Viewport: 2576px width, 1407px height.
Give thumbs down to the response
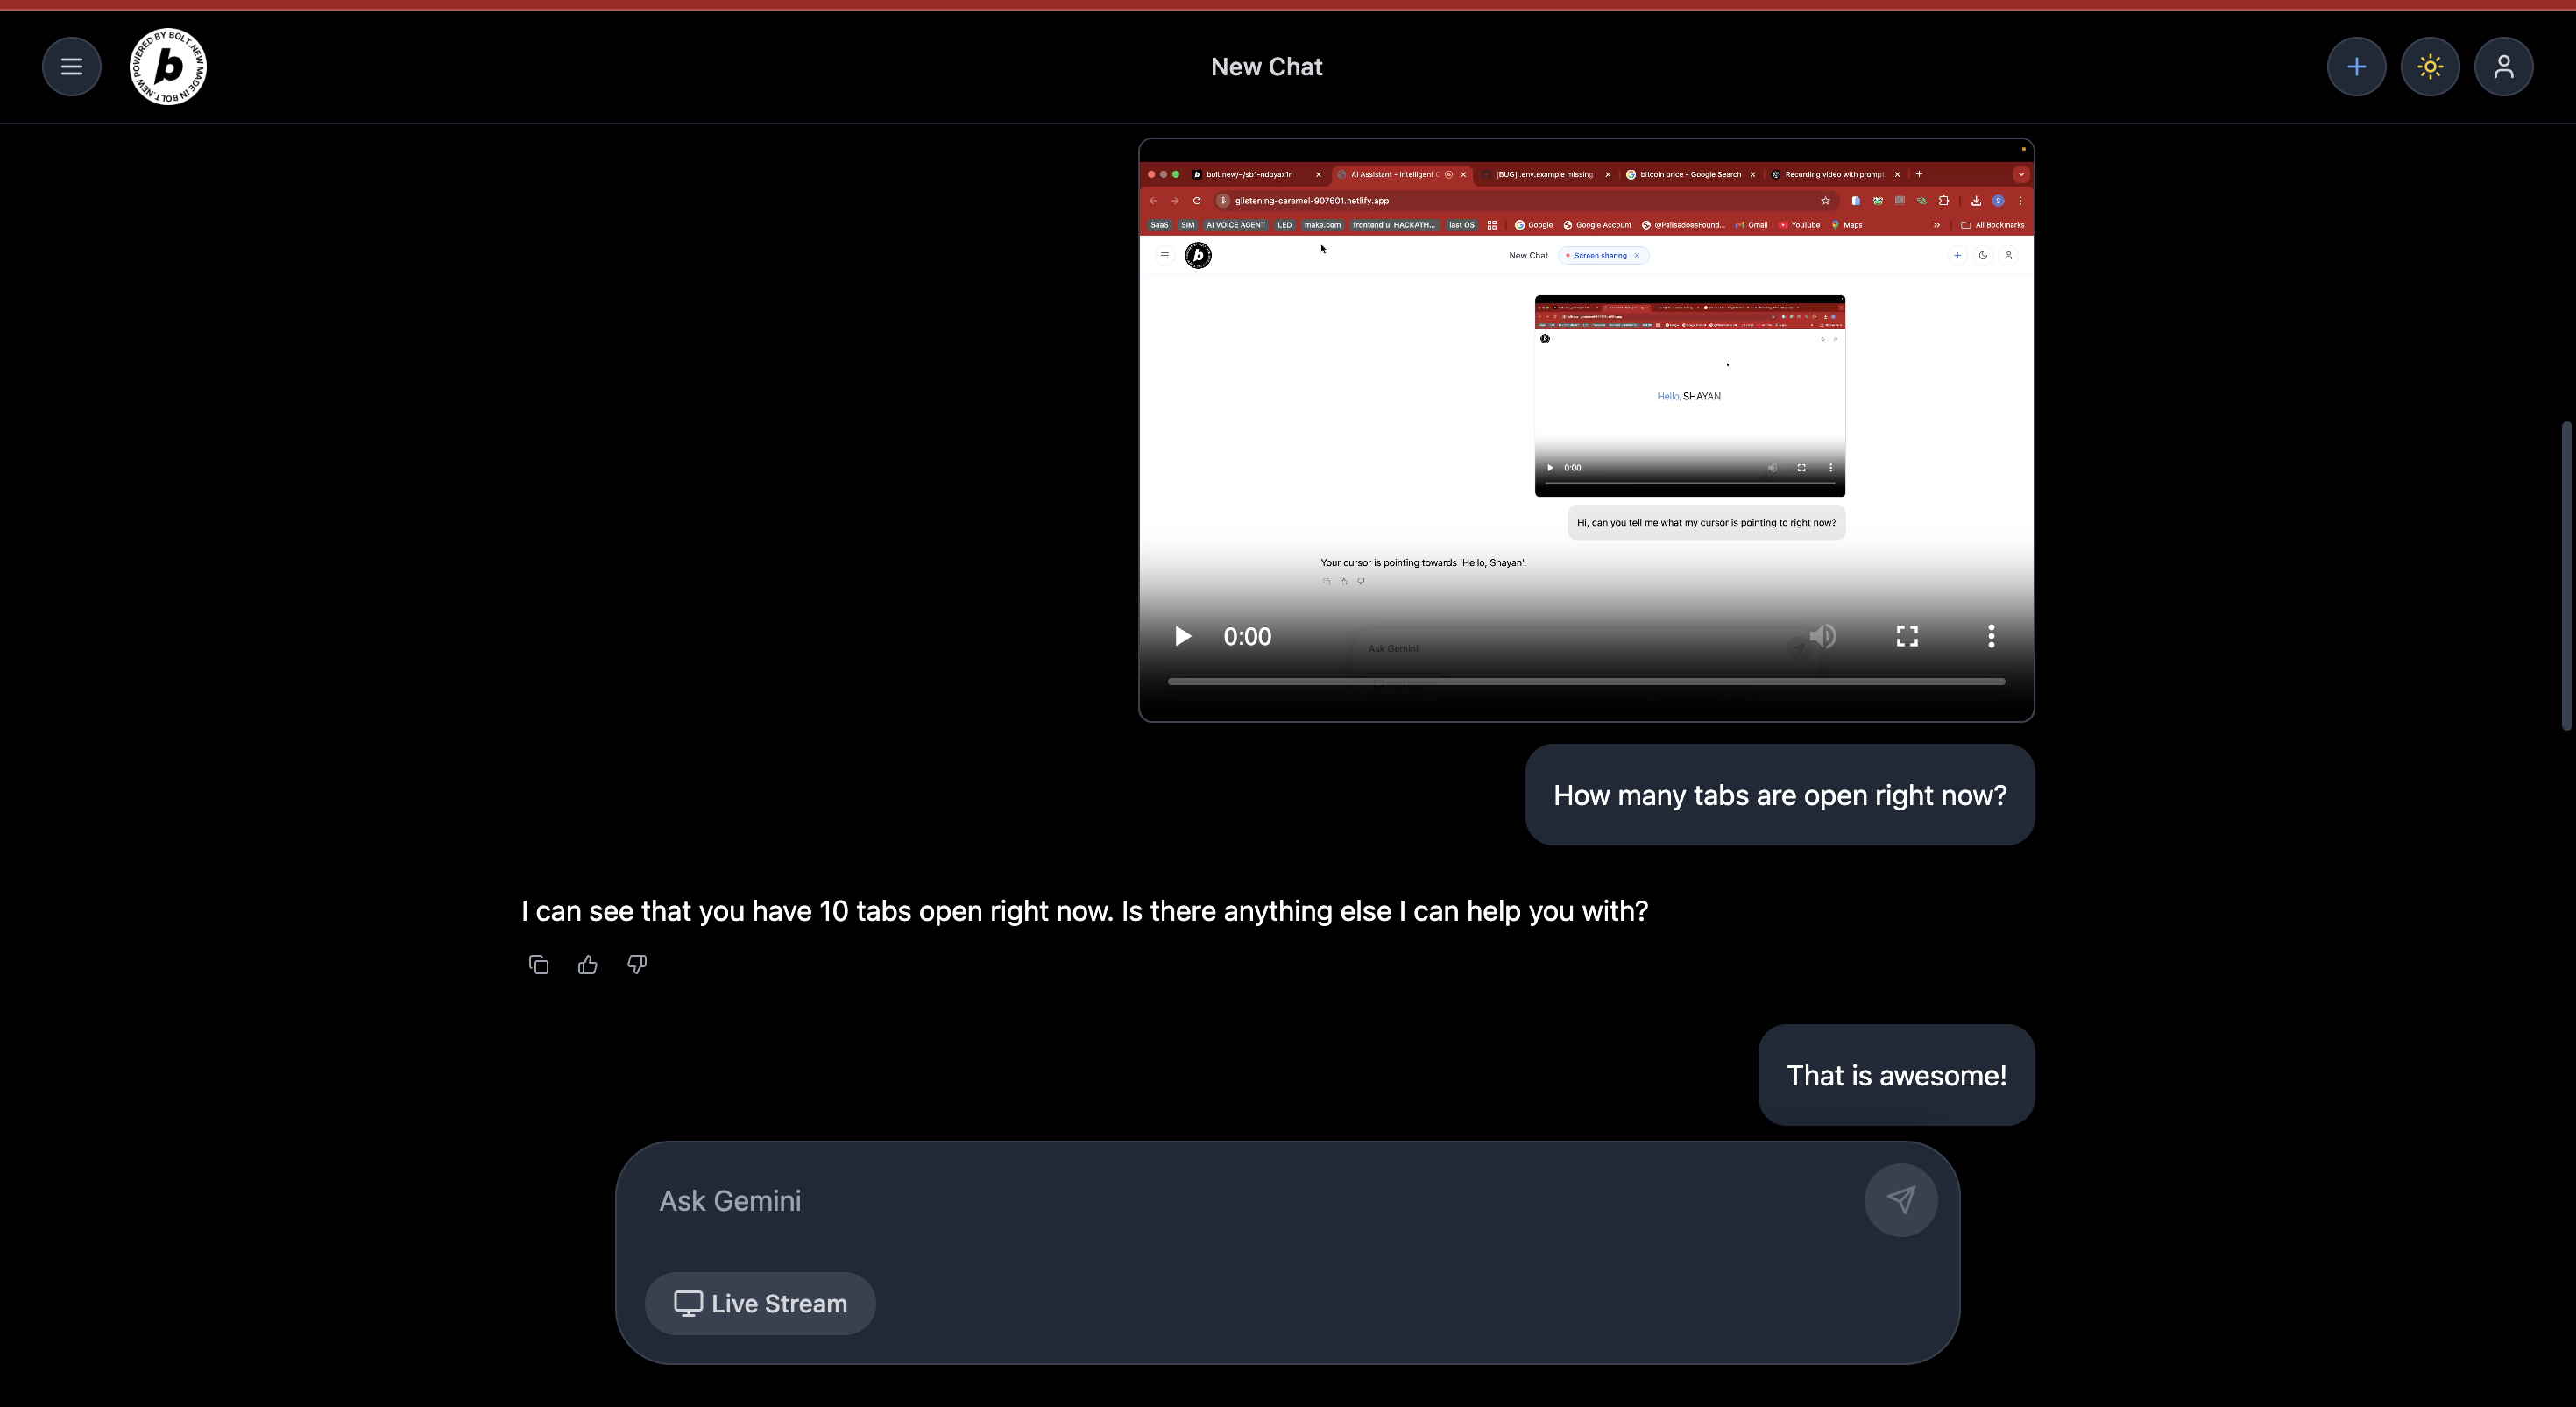pos(637,964)
